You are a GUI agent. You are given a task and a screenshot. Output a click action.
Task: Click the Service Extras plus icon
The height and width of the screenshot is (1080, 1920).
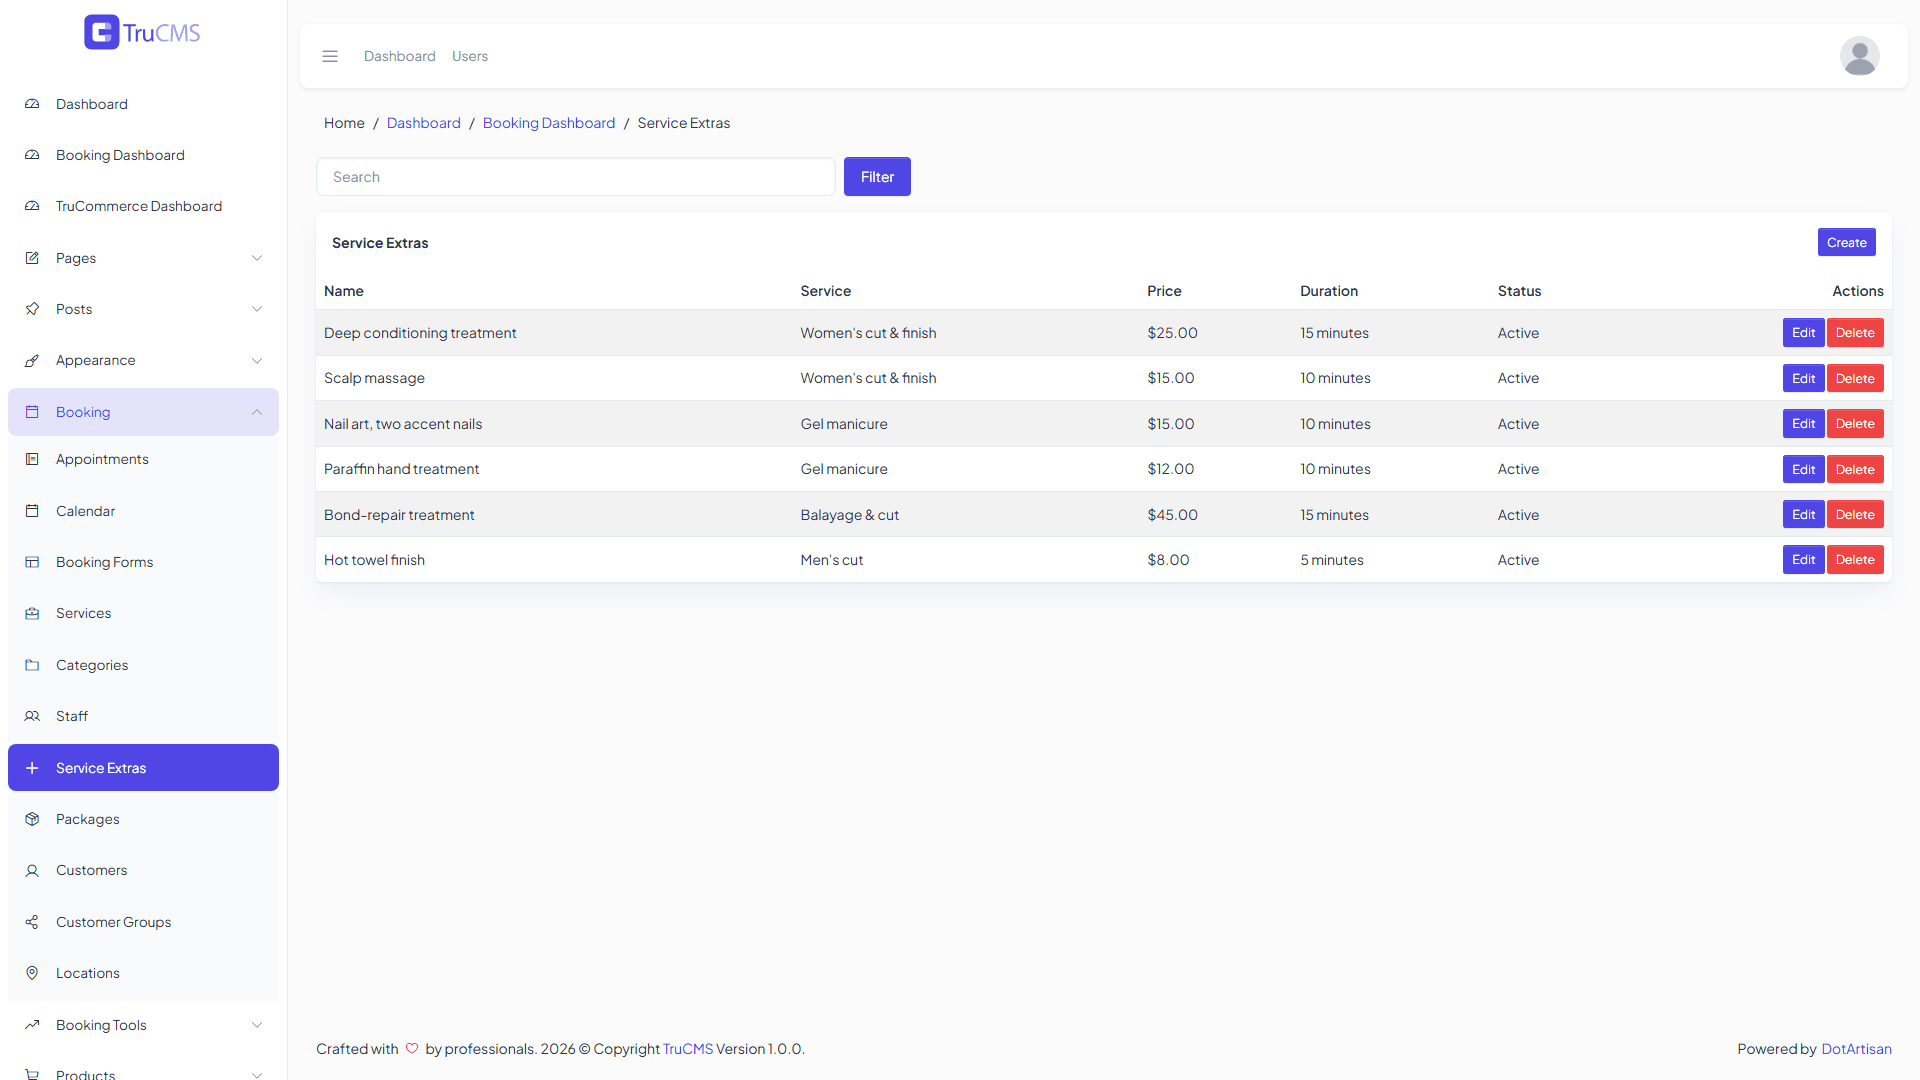[32, 768]
